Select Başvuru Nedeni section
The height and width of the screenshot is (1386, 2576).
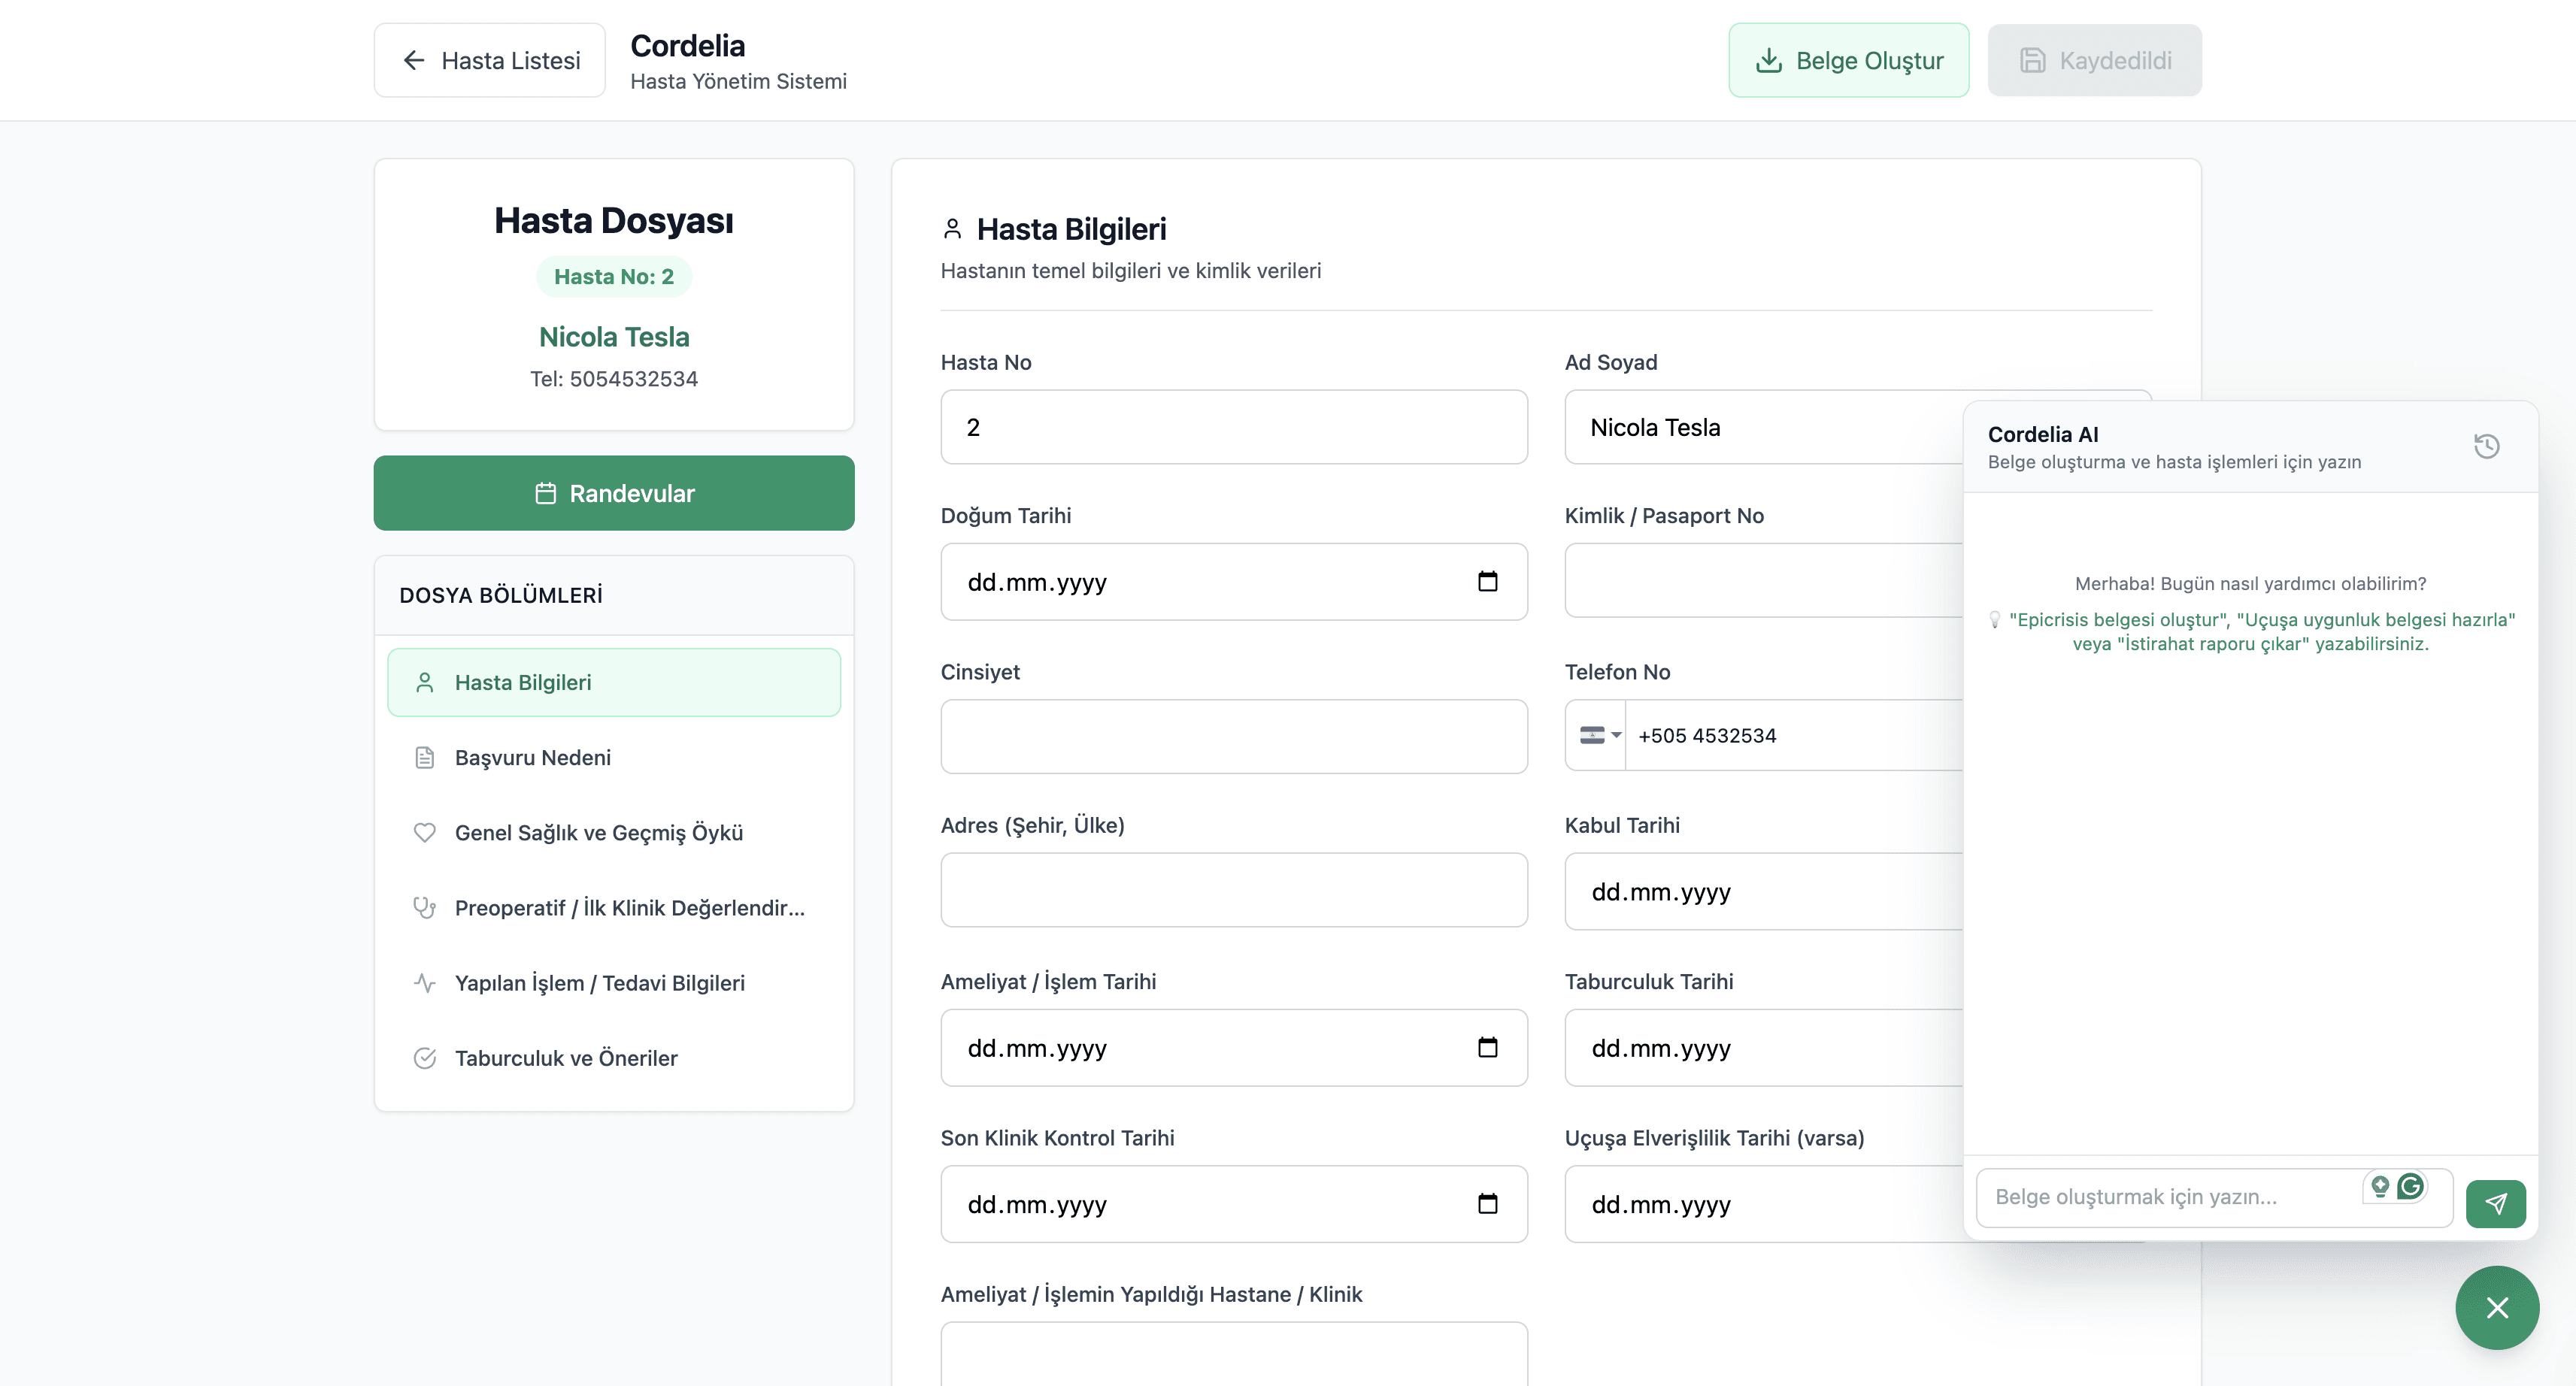pyautogui.click(x=532, y=757)
